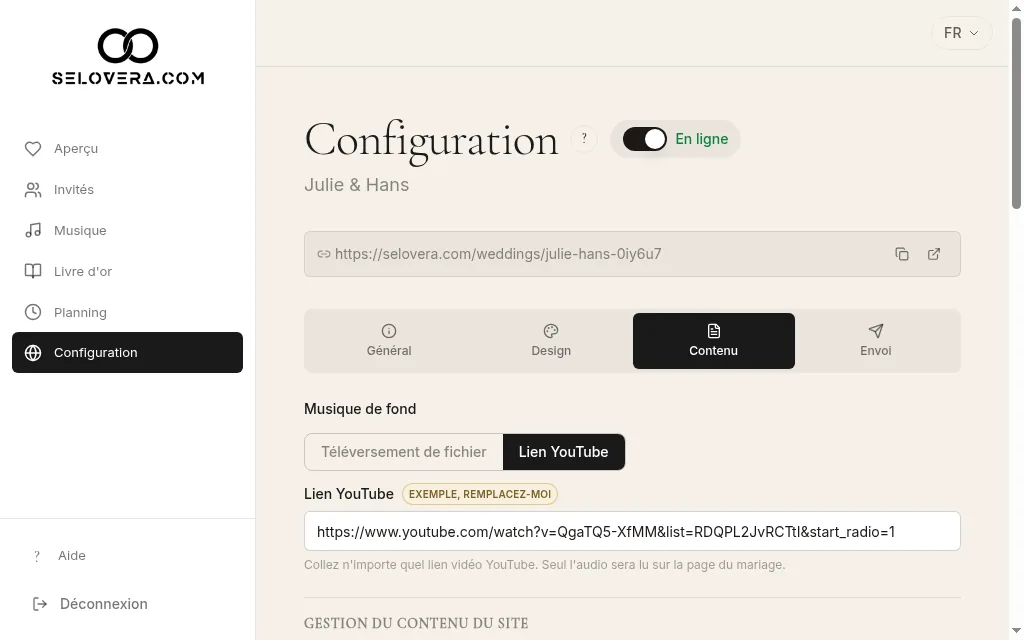
Task: Open Invités via the people icon
Action: click(x=33, y=190)
